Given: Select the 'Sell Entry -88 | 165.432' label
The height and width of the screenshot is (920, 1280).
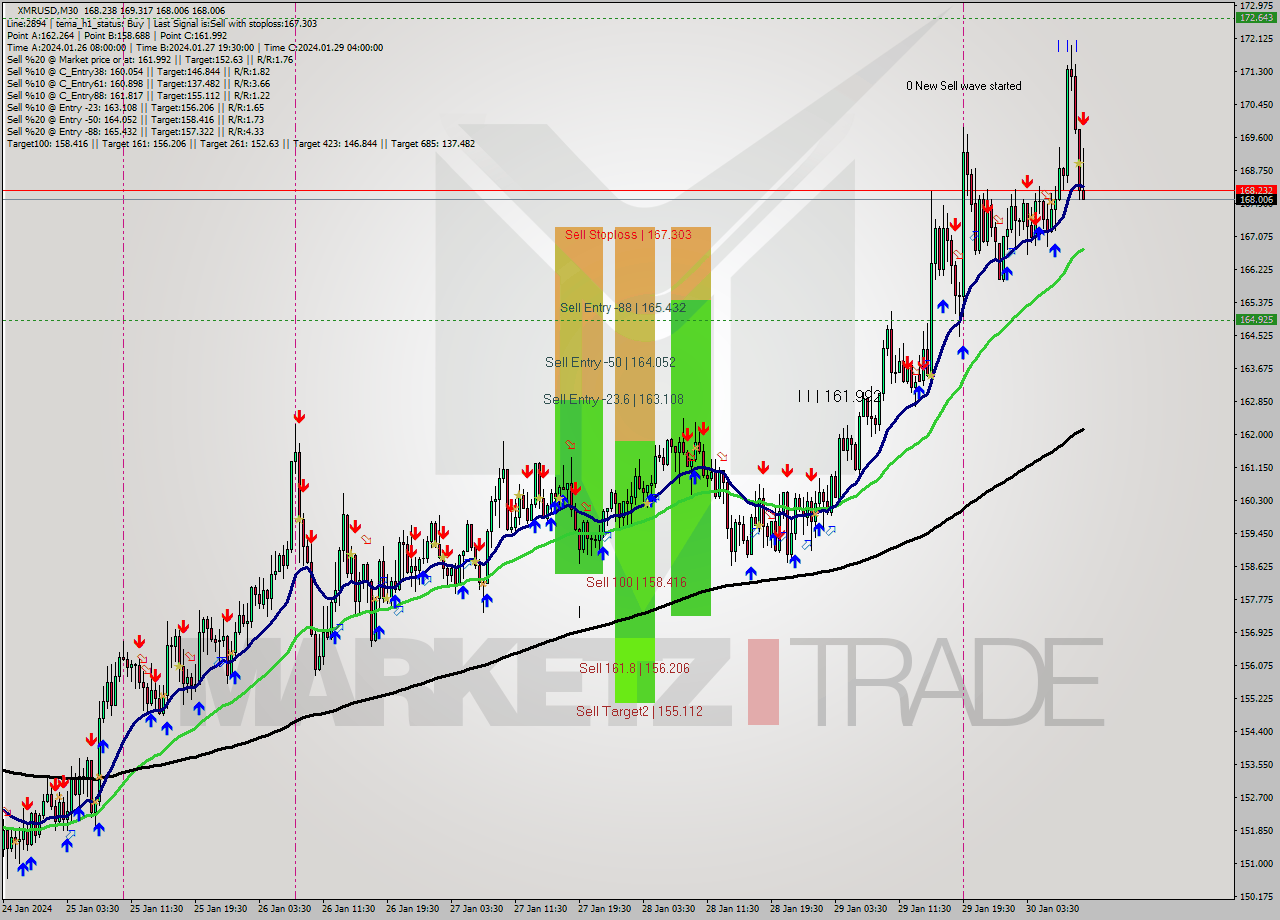Looking at the screenshot, I should 623,308.
